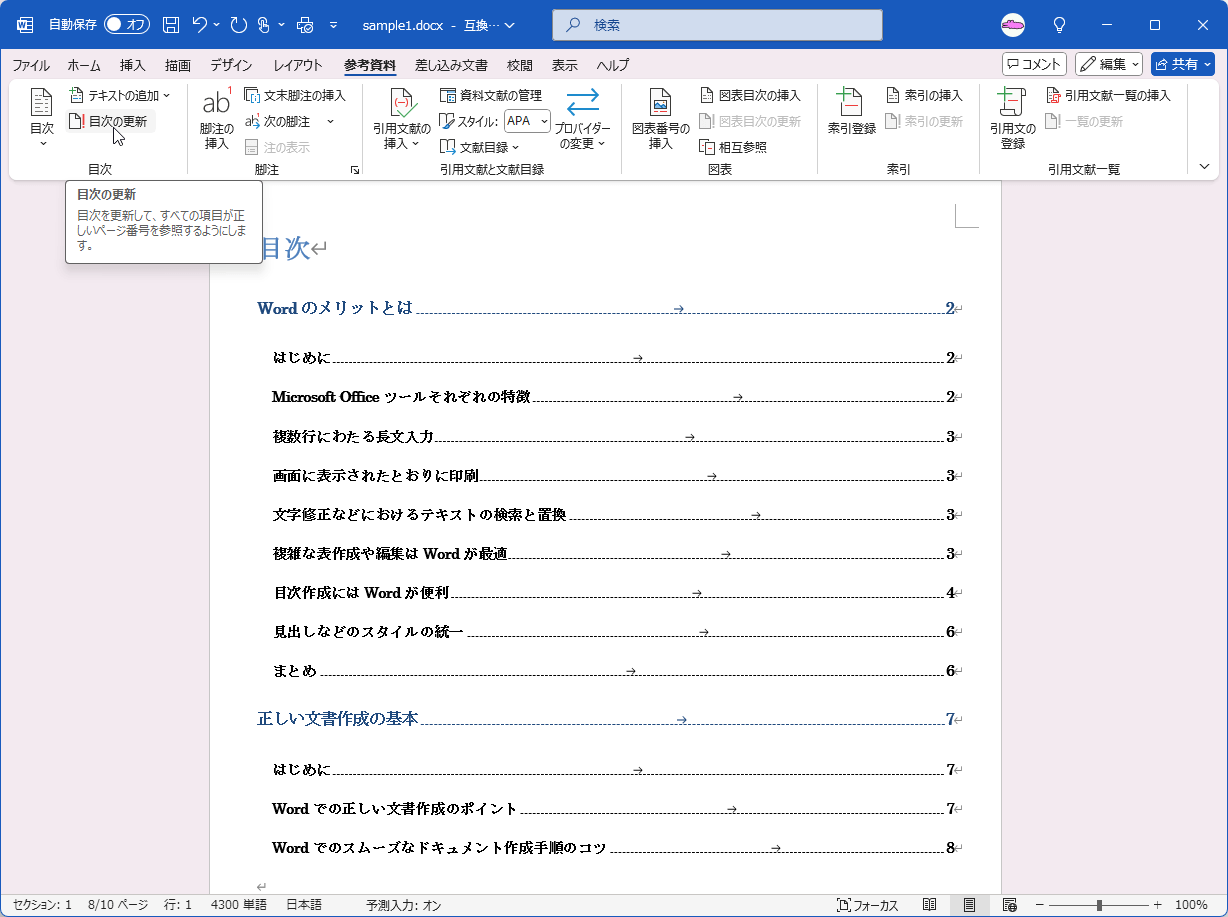This screenshot has width=1228, height=917.
Task: Click the Redo icon in title bar
Action: pyautogui.click(x=239, y=24)
